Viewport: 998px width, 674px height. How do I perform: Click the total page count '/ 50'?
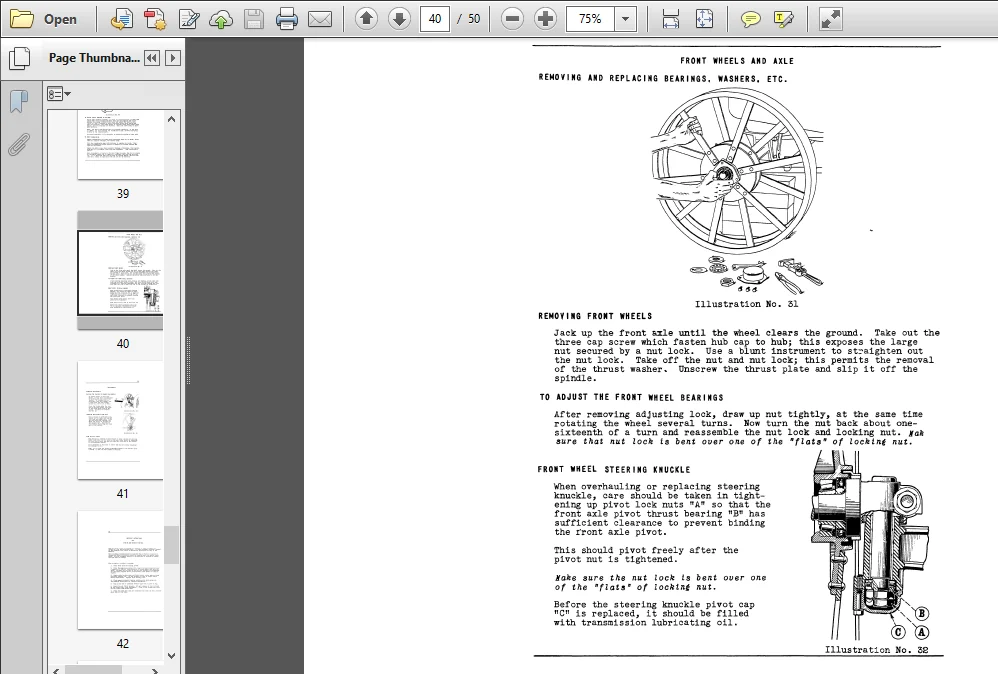point(470,19)
